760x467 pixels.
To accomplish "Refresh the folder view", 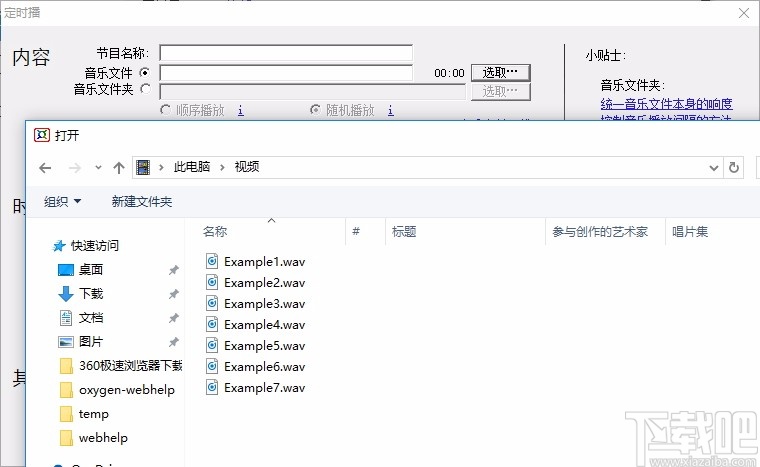I will click(734, 167).
